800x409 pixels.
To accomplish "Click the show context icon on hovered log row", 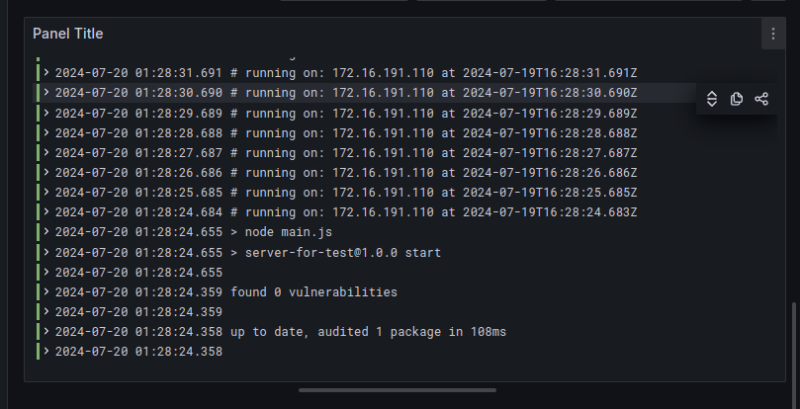I will [712, 99].
